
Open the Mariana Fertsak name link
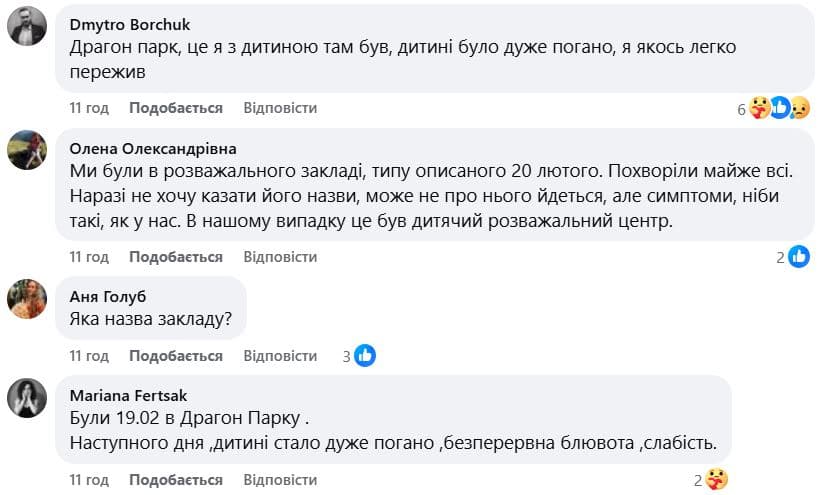[x=126, y=395]
